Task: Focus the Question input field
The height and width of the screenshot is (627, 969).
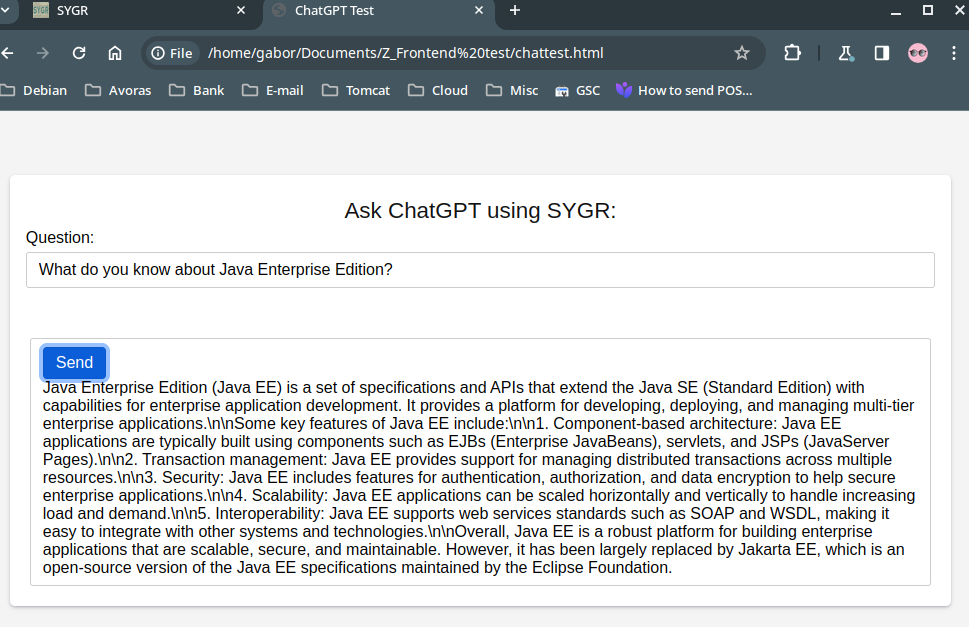Action: tap(480, 270)
